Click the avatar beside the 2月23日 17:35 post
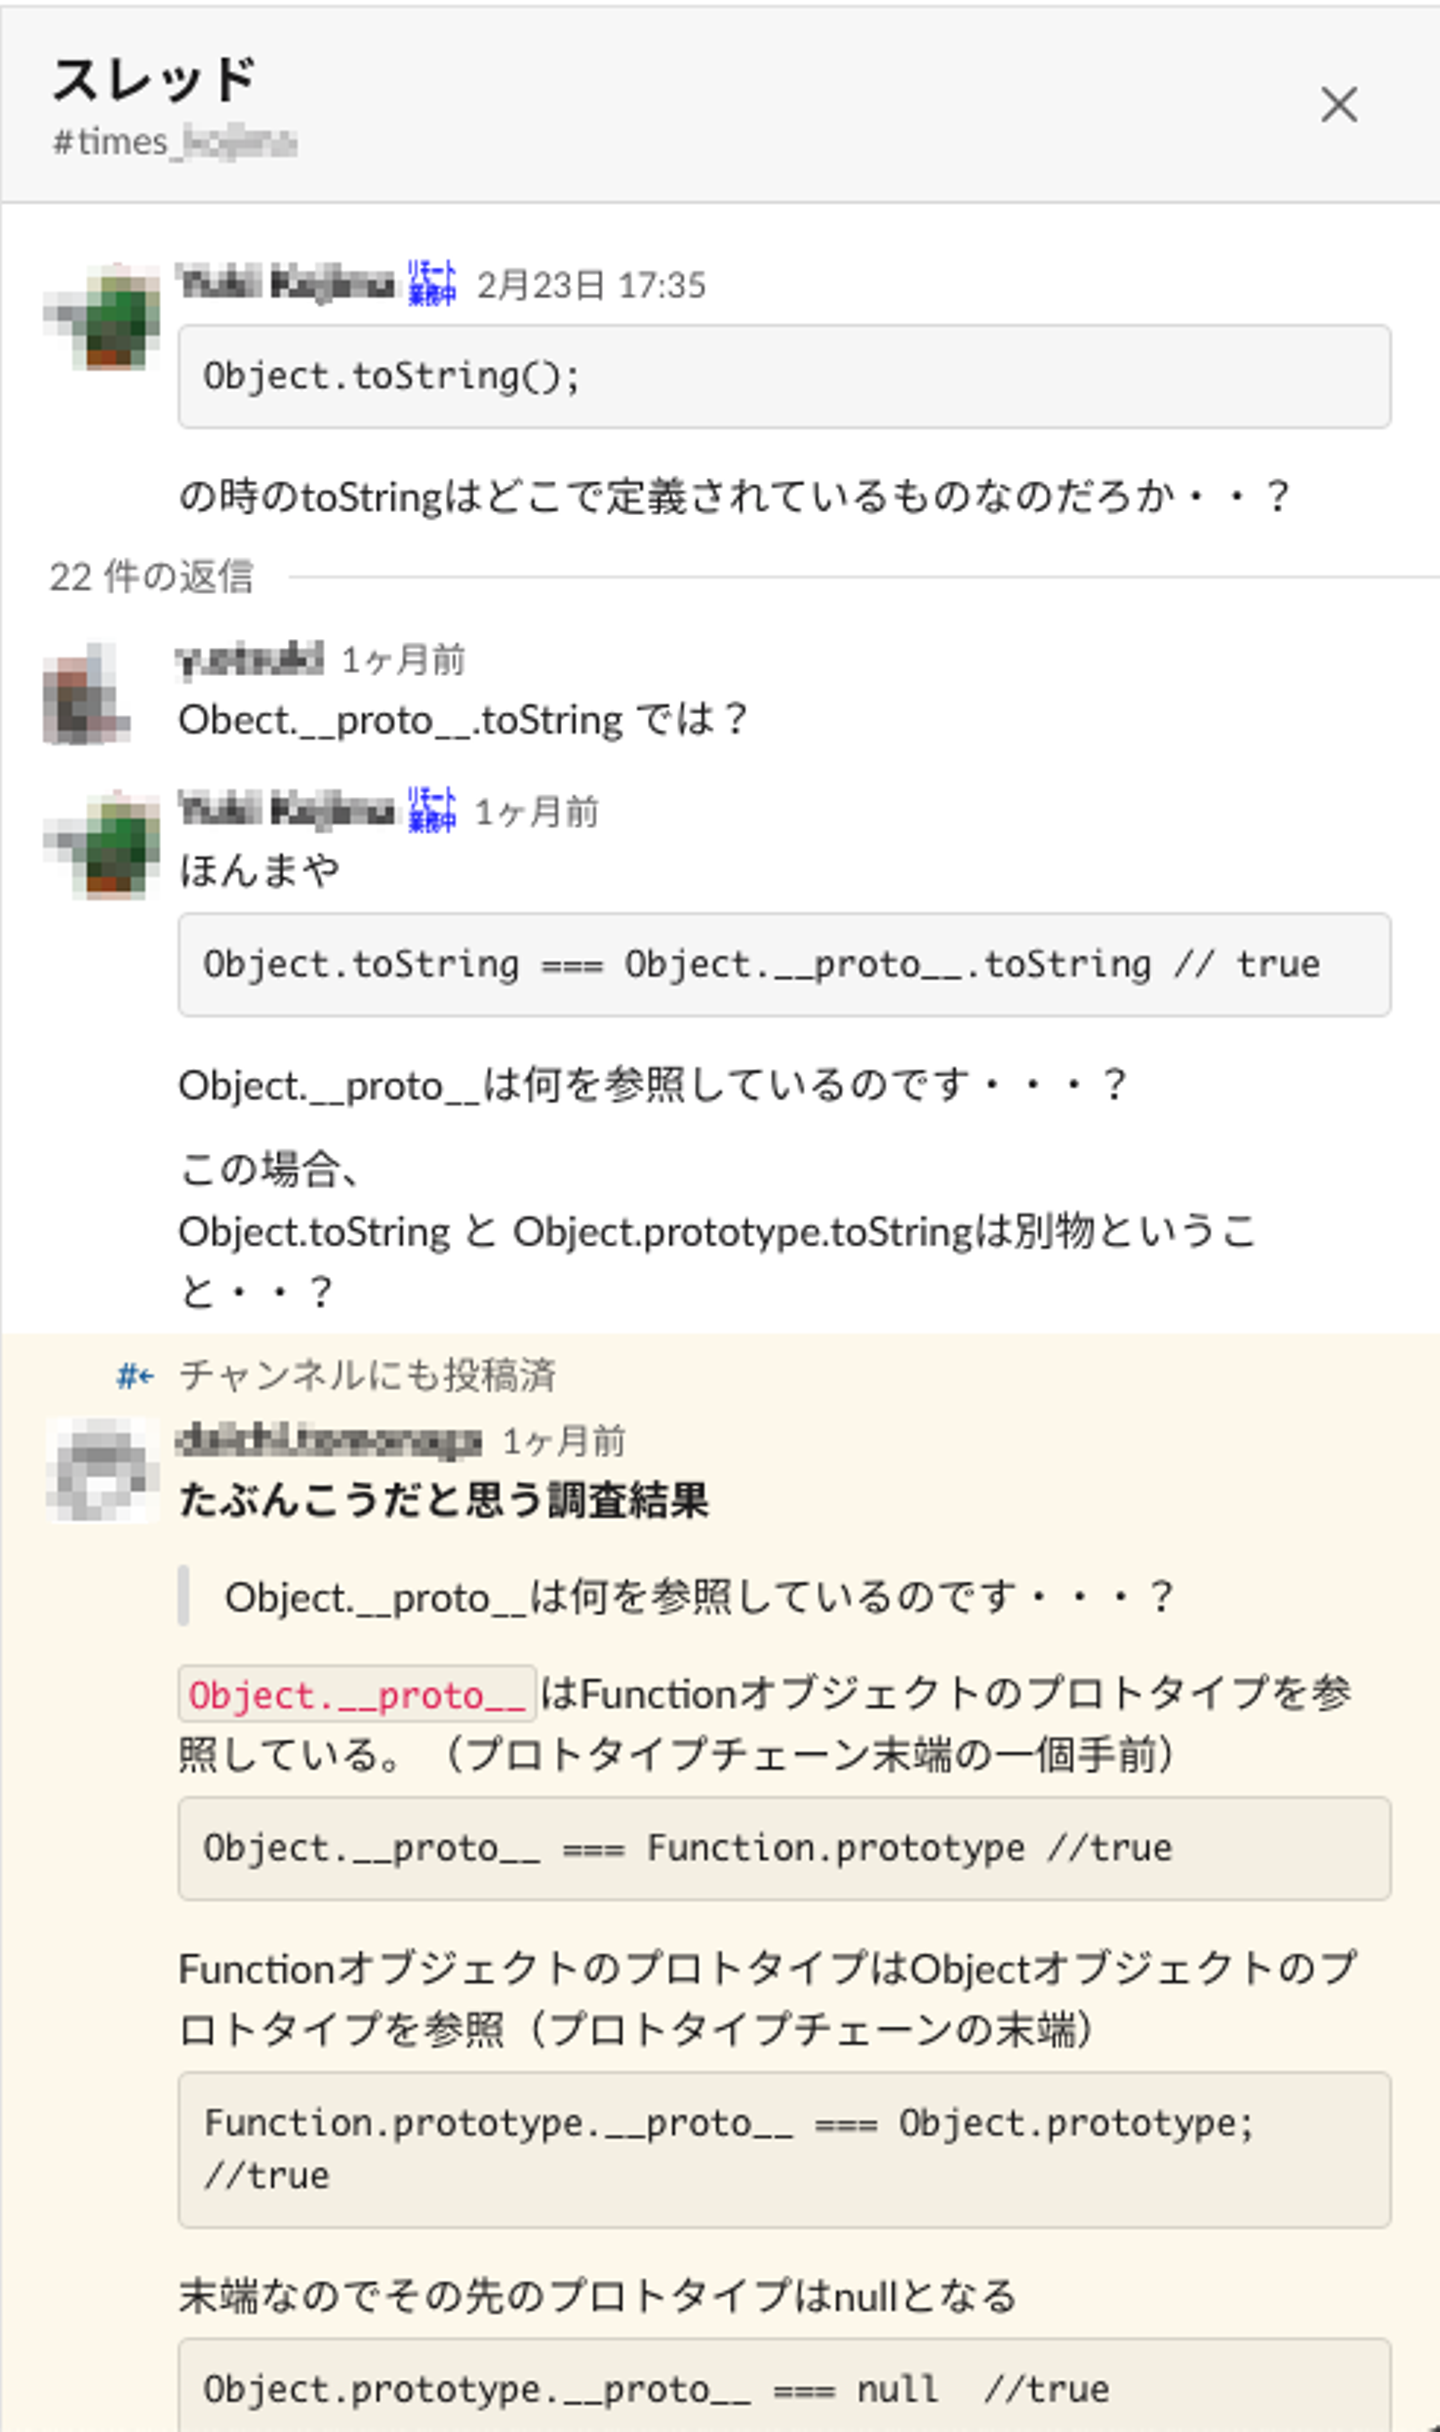 click(x=103, y=316)
